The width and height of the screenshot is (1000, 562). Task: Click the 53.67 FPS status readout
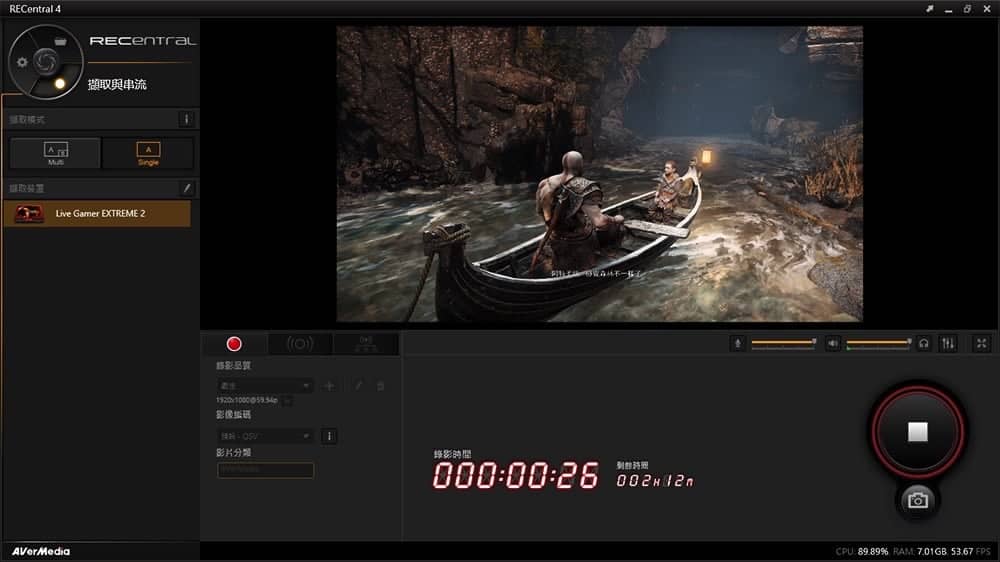coord(971,551)
